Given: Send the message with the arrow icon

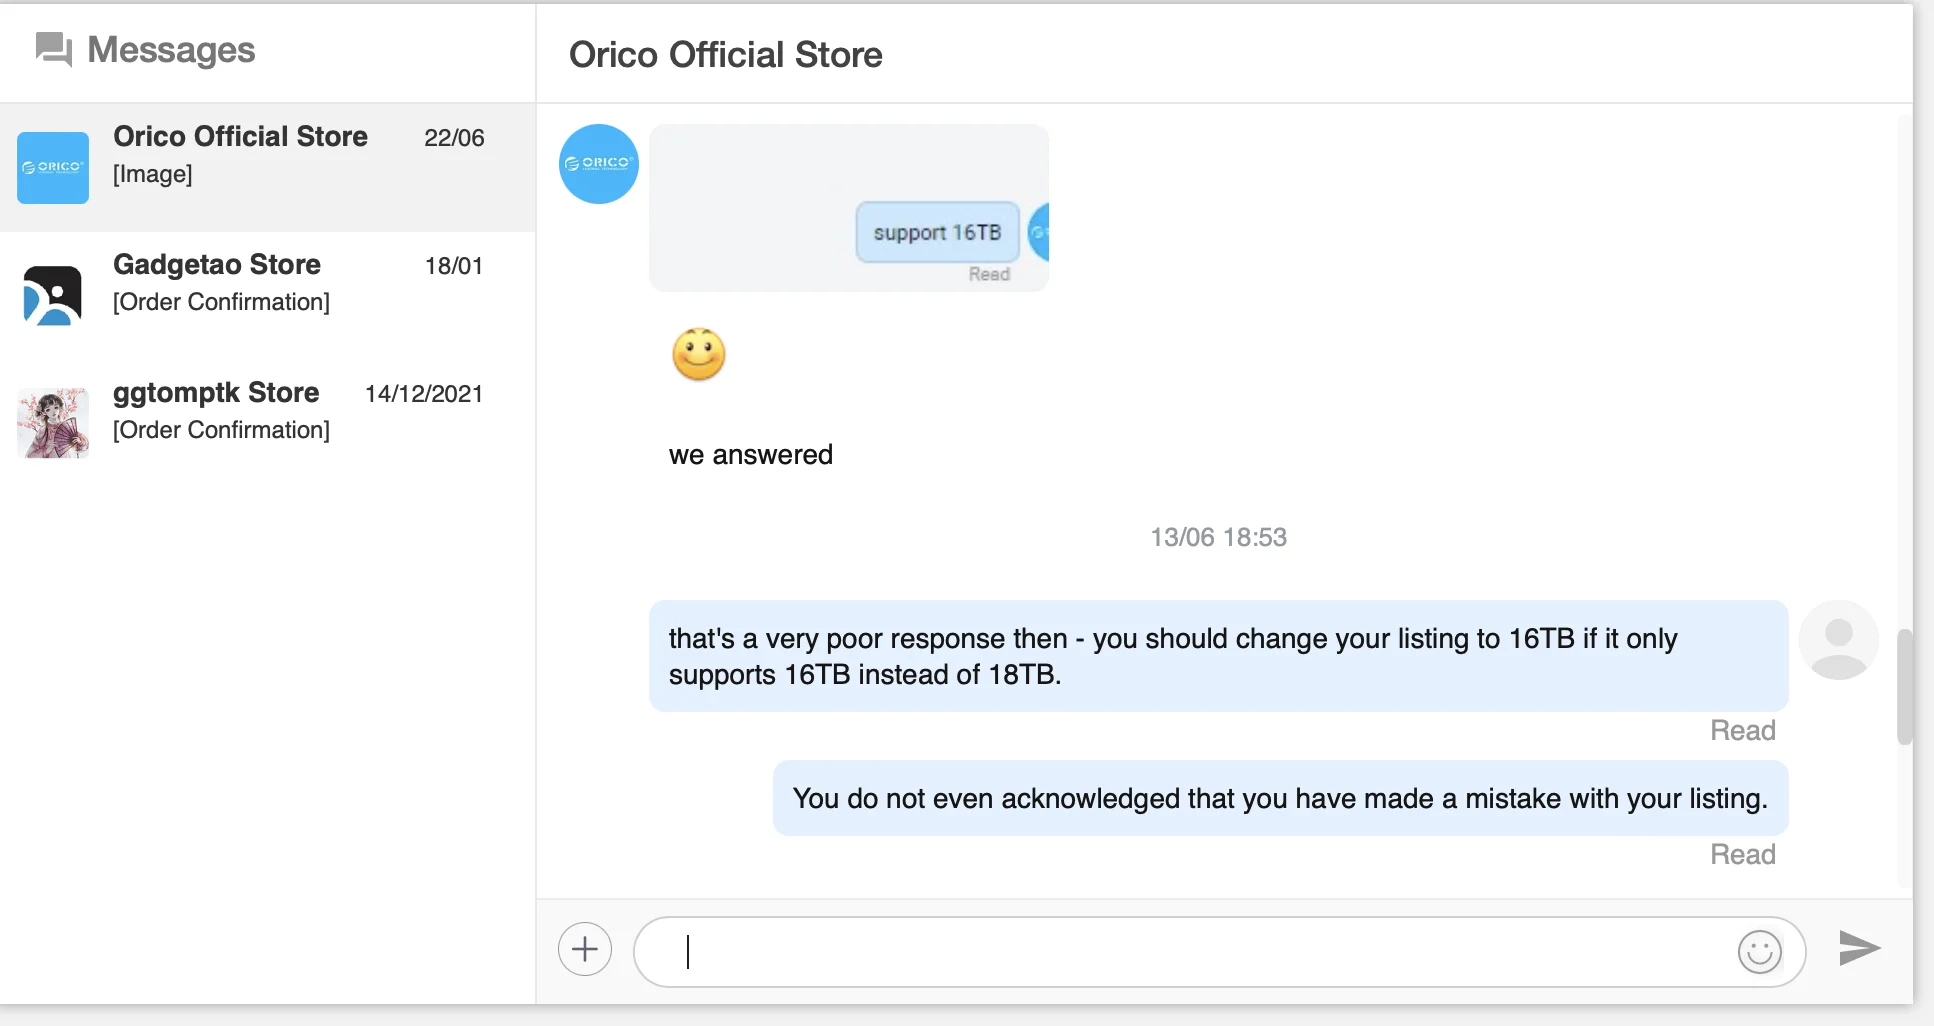Looking at the screenshot, I should (x=1859, y=948).
